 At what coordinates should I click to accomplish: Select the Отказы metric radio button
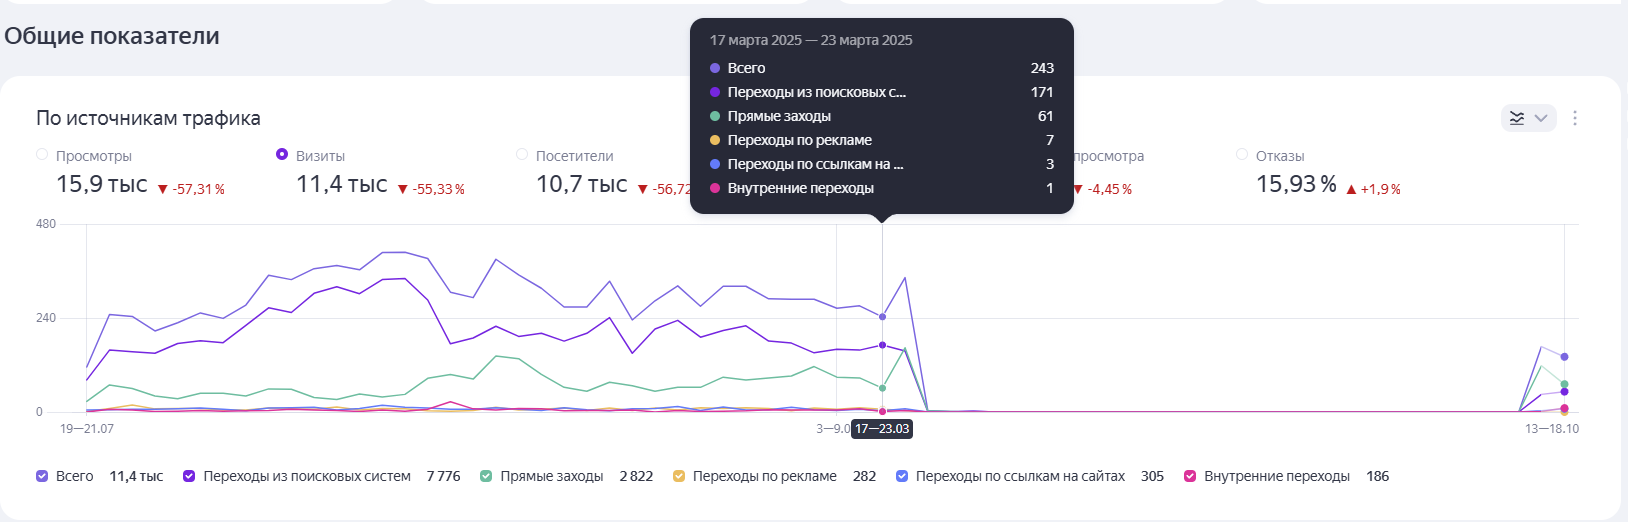pyautogui.click(x=1242, y=154)
